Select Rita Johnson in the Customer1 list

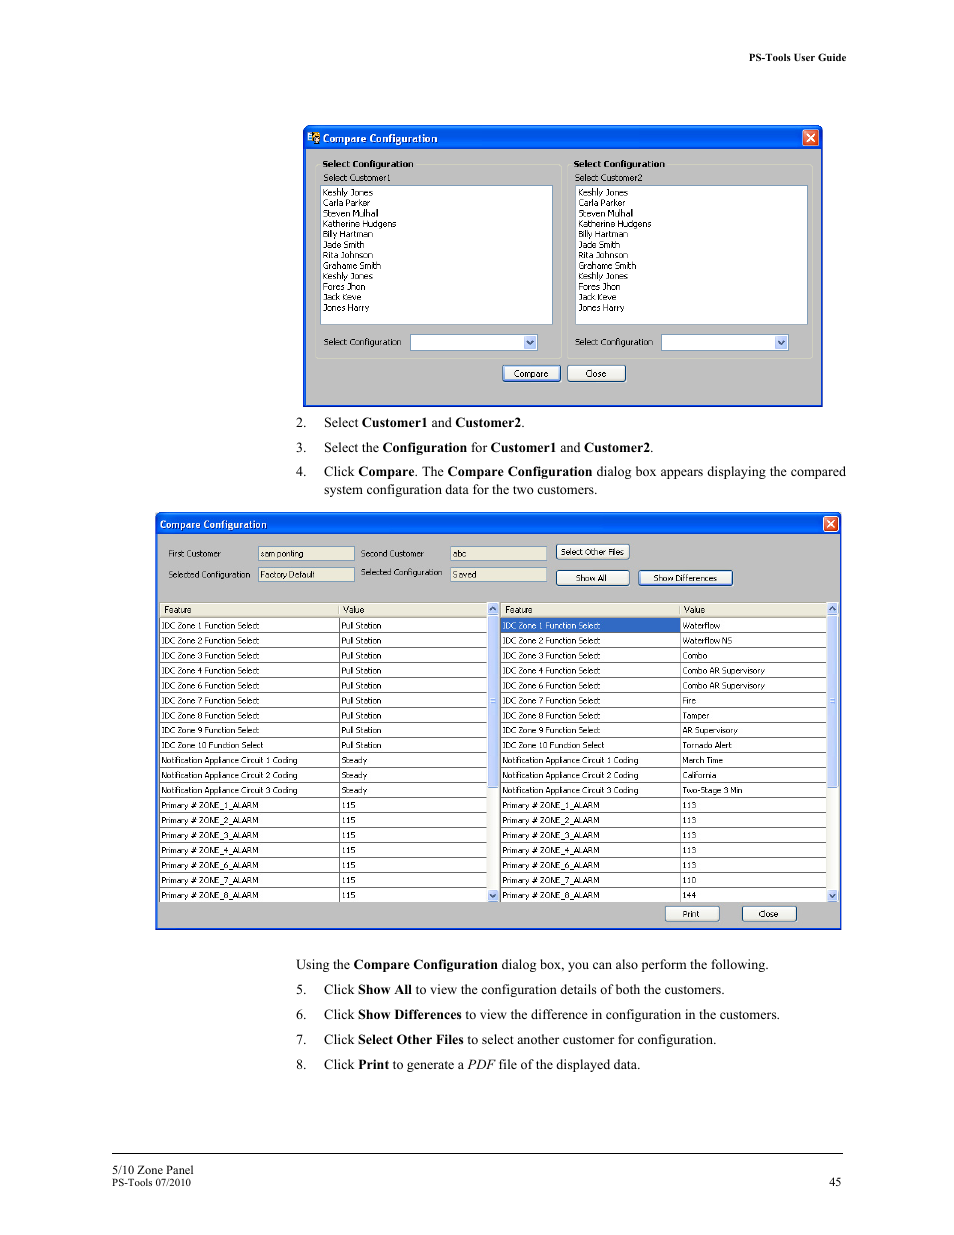tap(347, 255)
